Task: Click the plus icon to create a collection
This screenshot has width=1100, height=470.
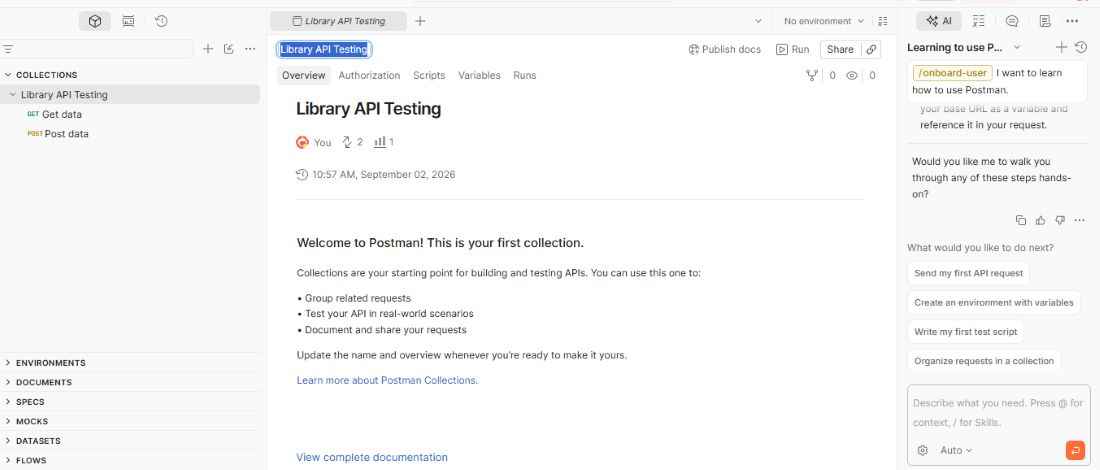Action: click(x=208, y=48)
